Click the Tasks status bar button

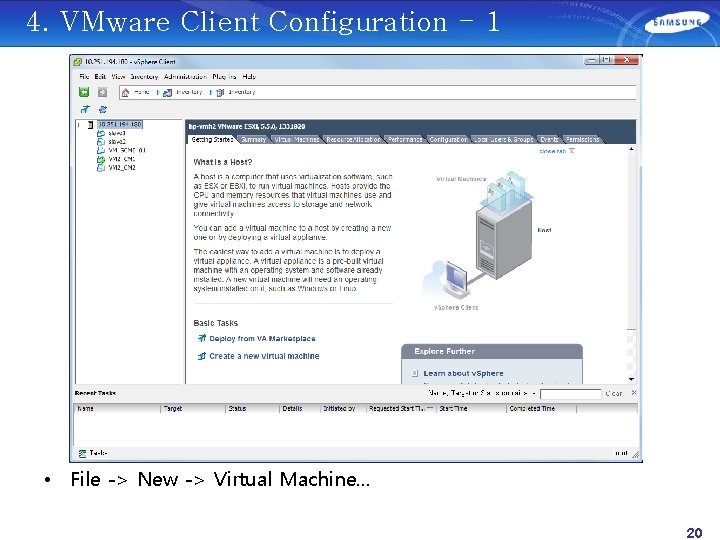[93, 453]
